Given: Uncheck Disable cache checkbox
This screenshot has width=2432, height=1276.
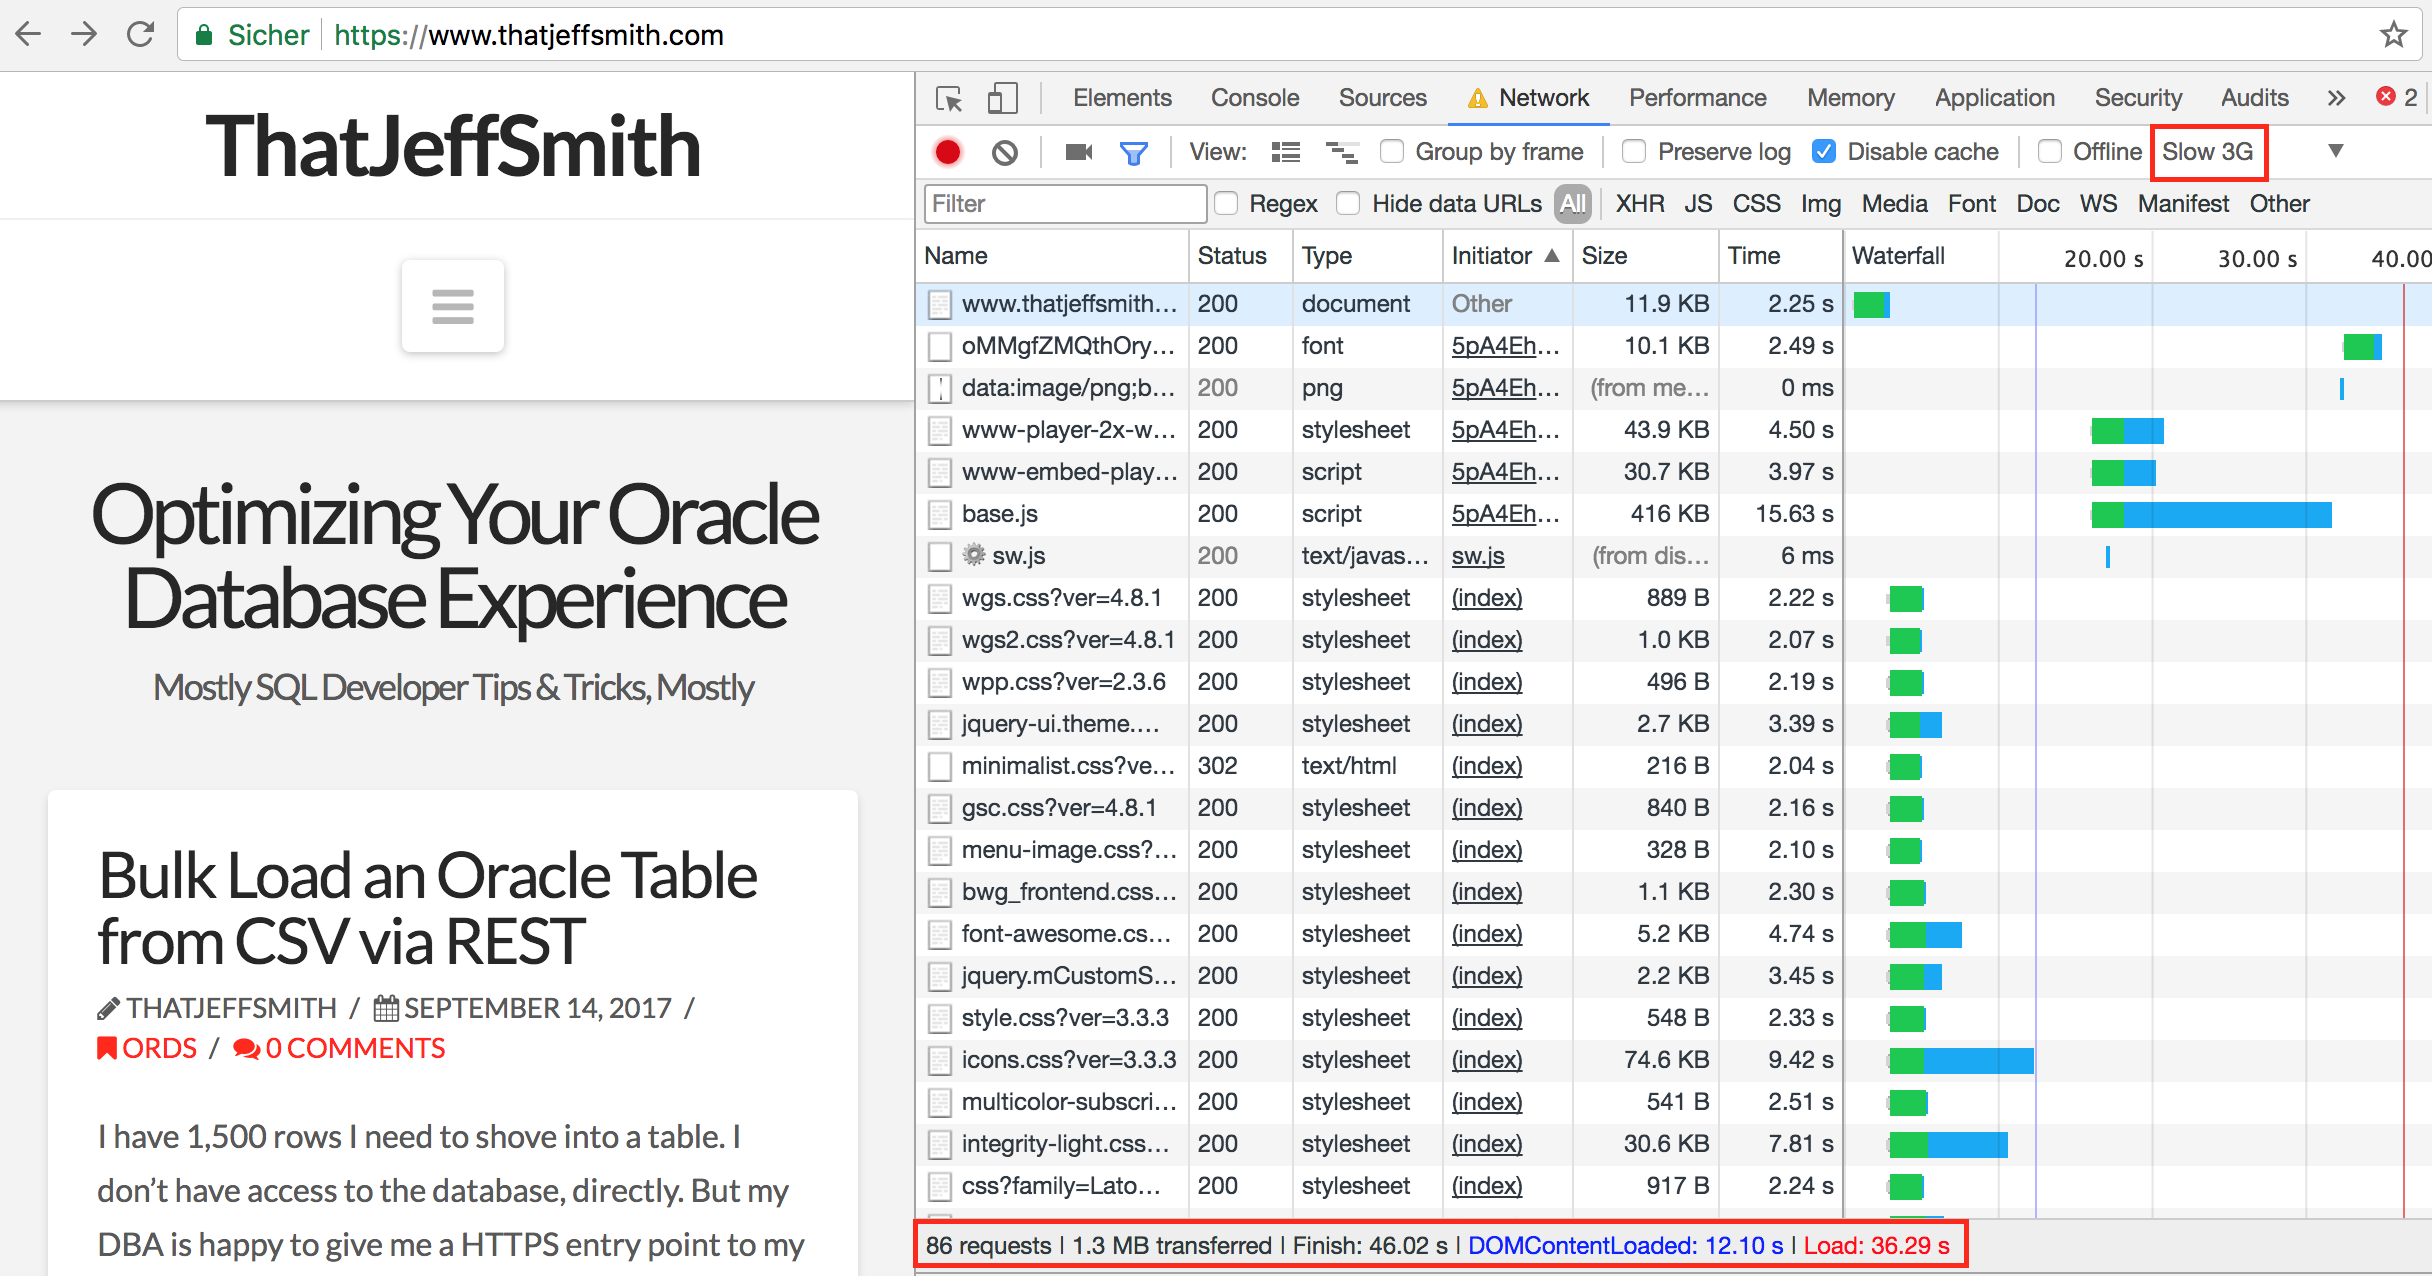Looking at the screenshot, I should click(1824, 152).
